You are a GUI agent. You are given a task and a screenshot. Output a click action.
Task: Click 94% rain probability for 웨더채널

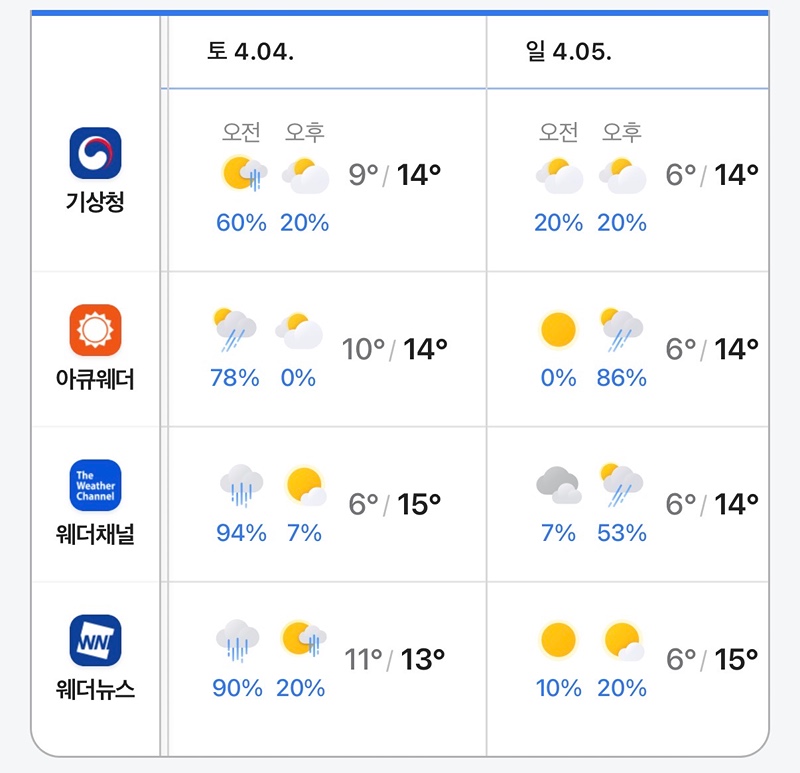(241, 533)
